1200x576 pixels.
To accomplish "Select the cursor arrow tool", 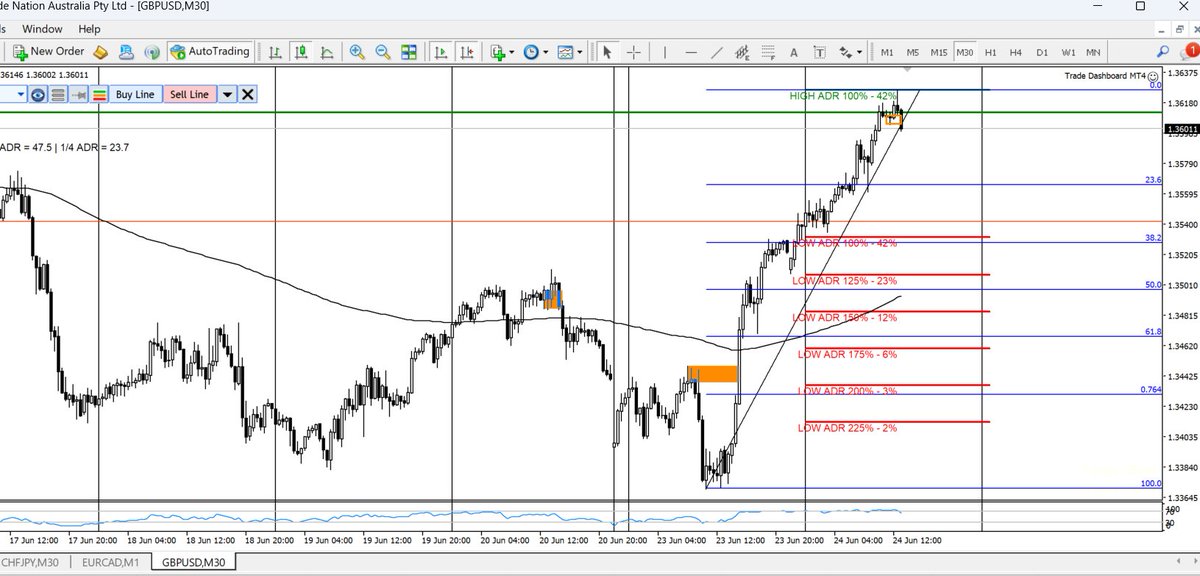I will coord(608,51).
